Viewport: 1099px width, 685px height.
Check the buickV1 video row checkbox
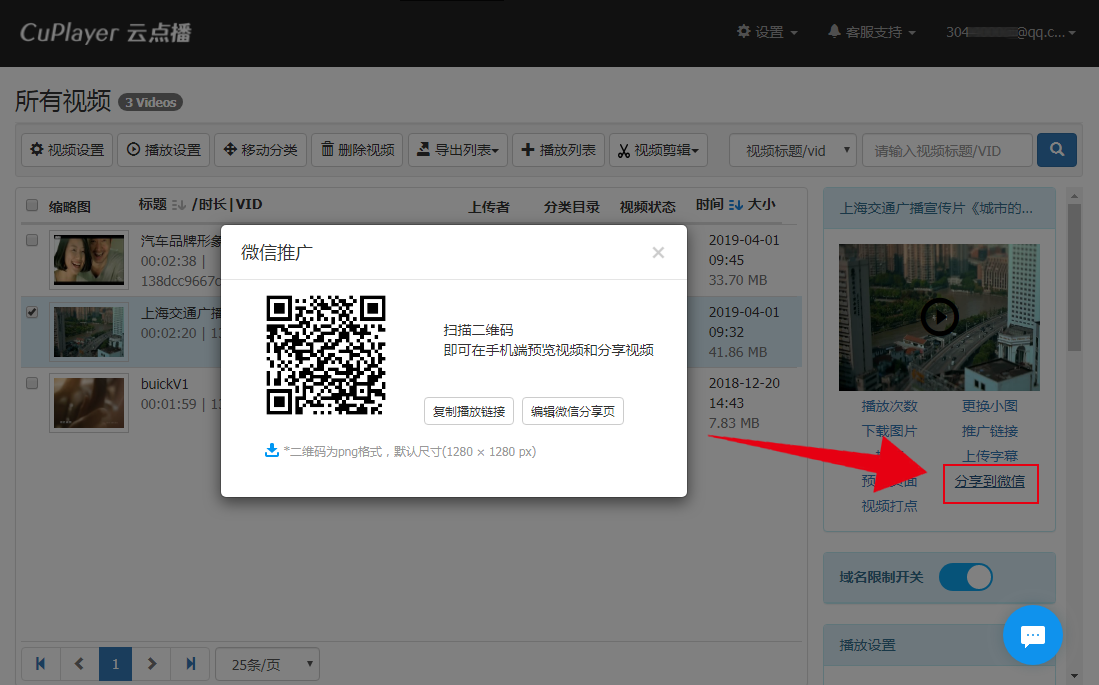tap(32, 383)
